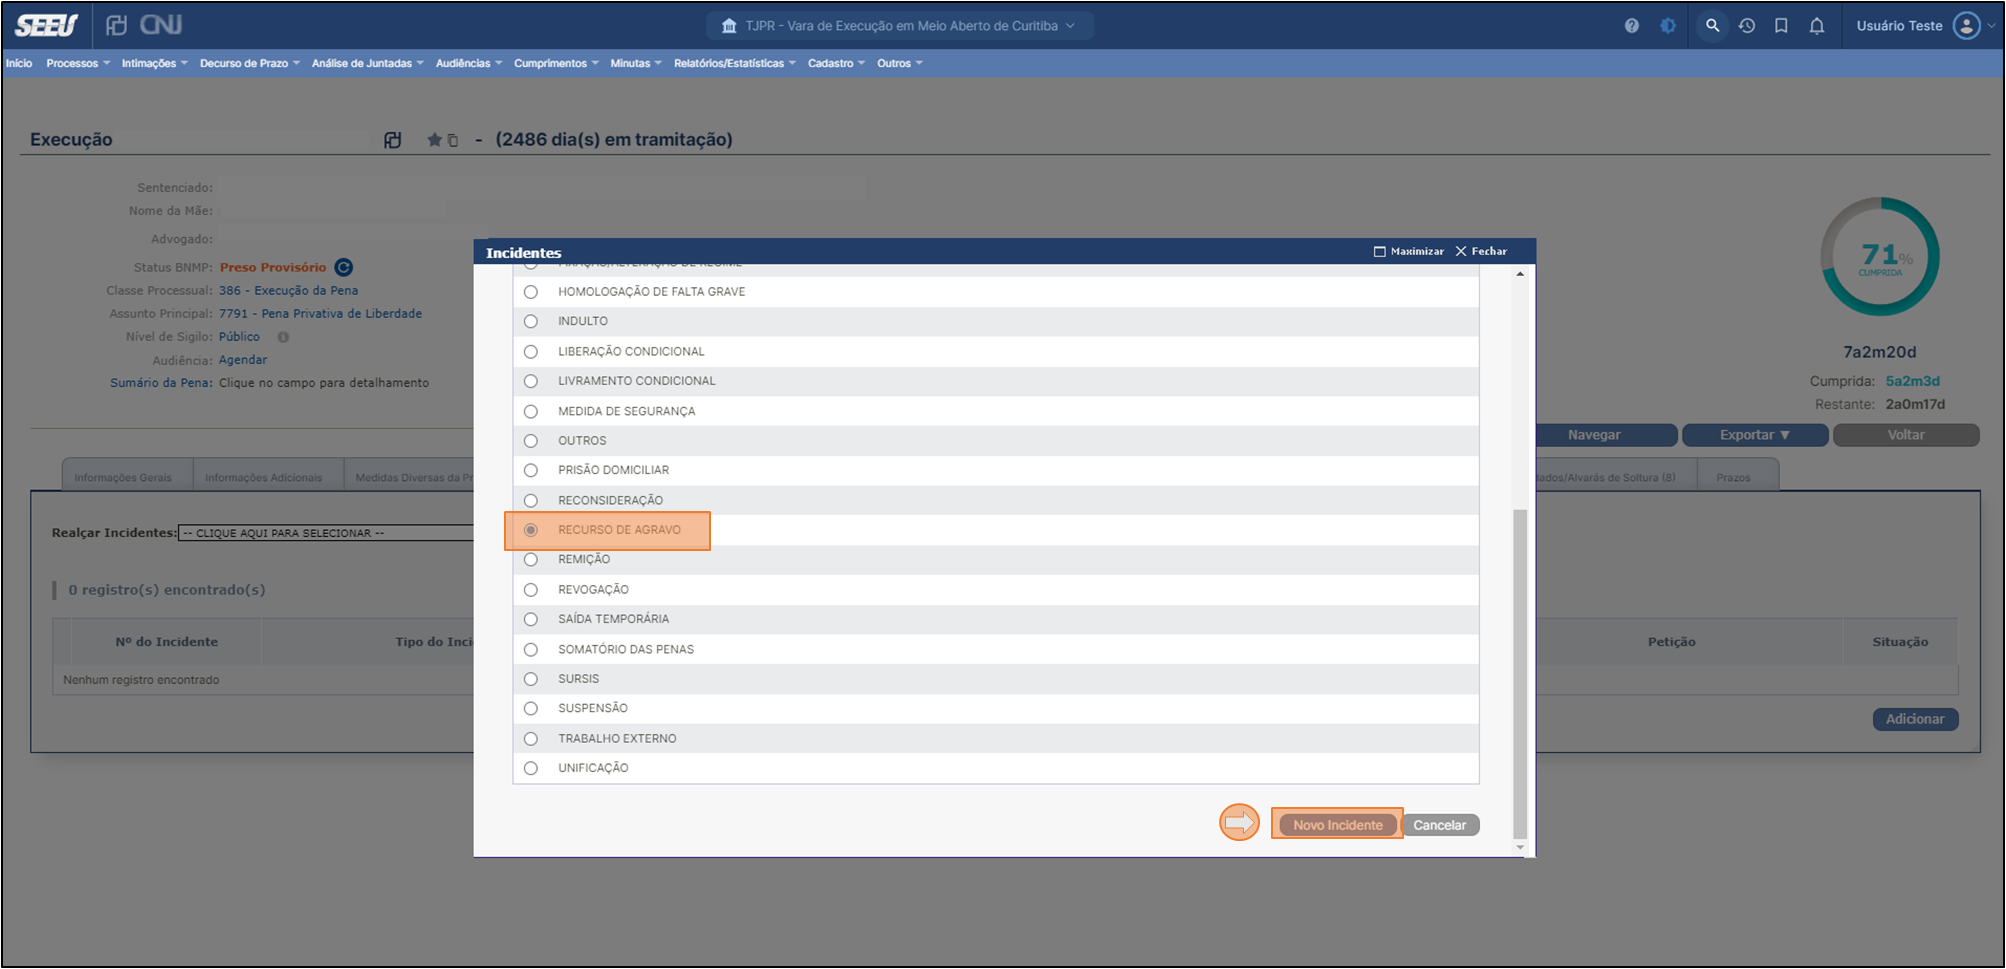Select the OUTROS radio option
The image size is (2006, 969).
click(531, 440)
